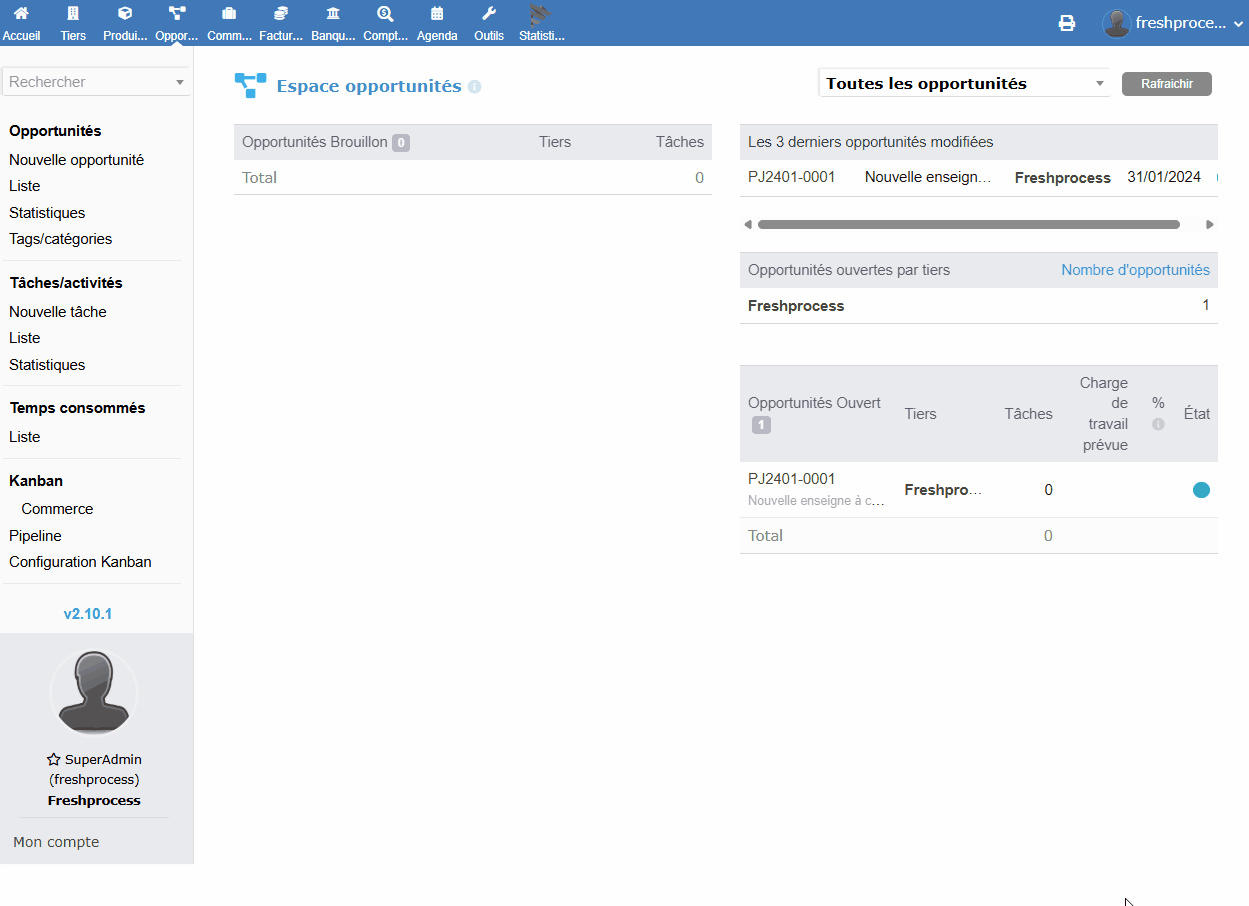1249x906 pixels.
Task: Open the Mon compte link
Action: click(56, 842)
